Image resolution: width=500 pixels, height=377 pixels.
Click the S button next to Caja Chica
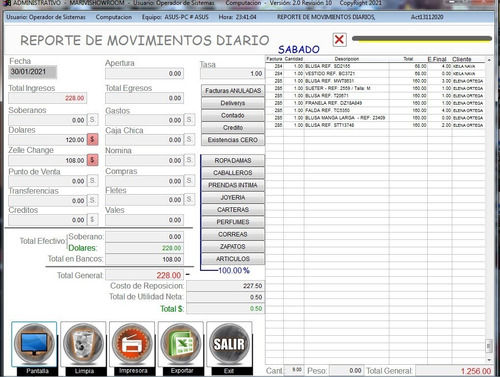coord(189,139)
